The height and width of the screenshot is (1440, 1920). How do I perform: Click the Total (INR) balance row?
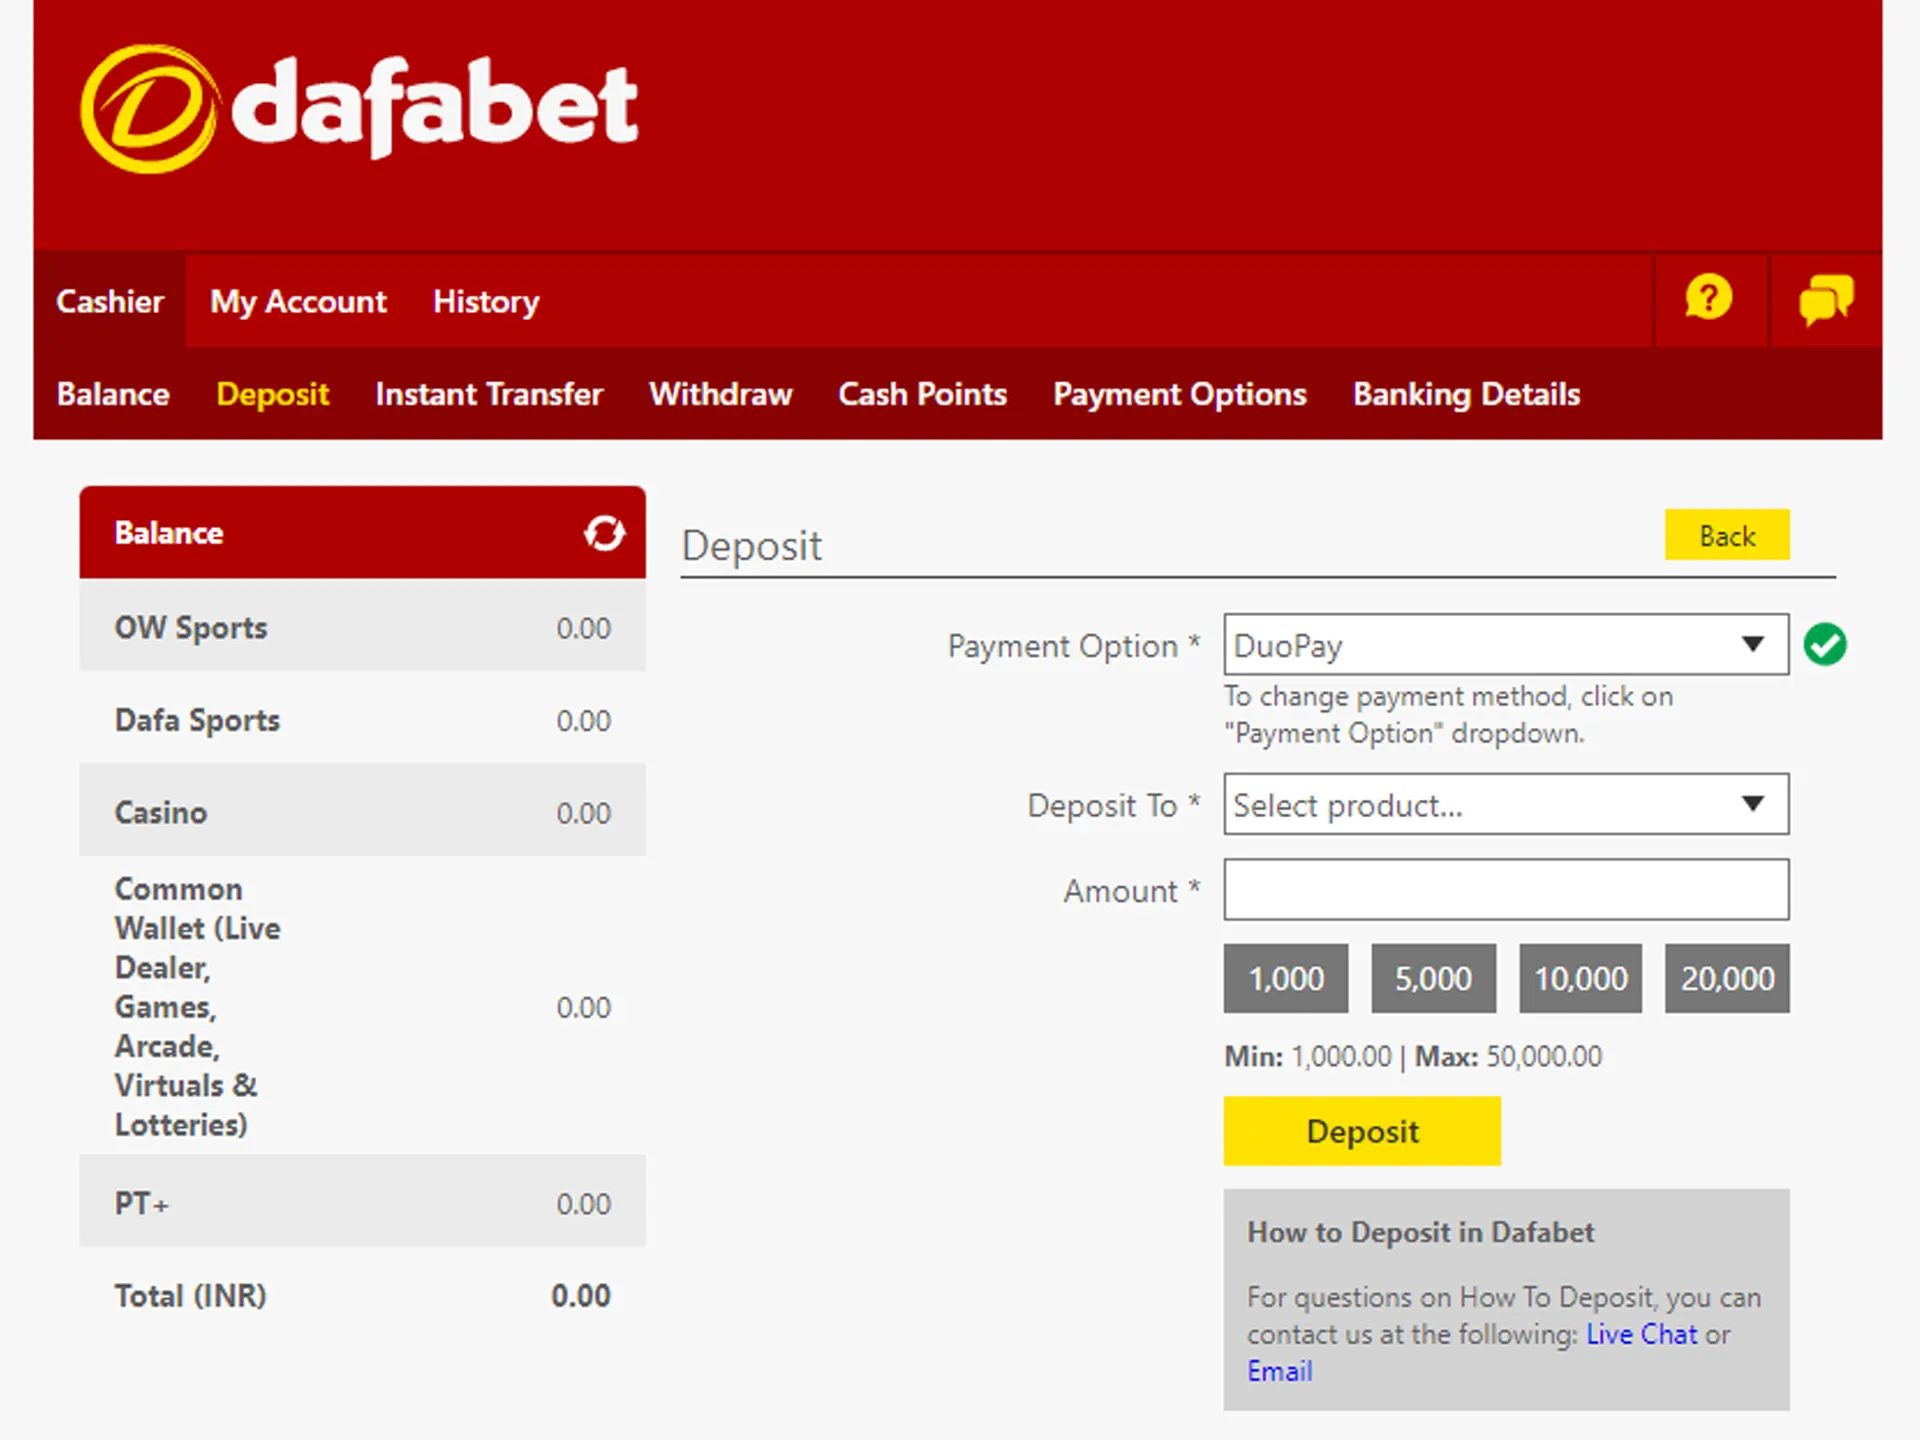click(362, 1295)
